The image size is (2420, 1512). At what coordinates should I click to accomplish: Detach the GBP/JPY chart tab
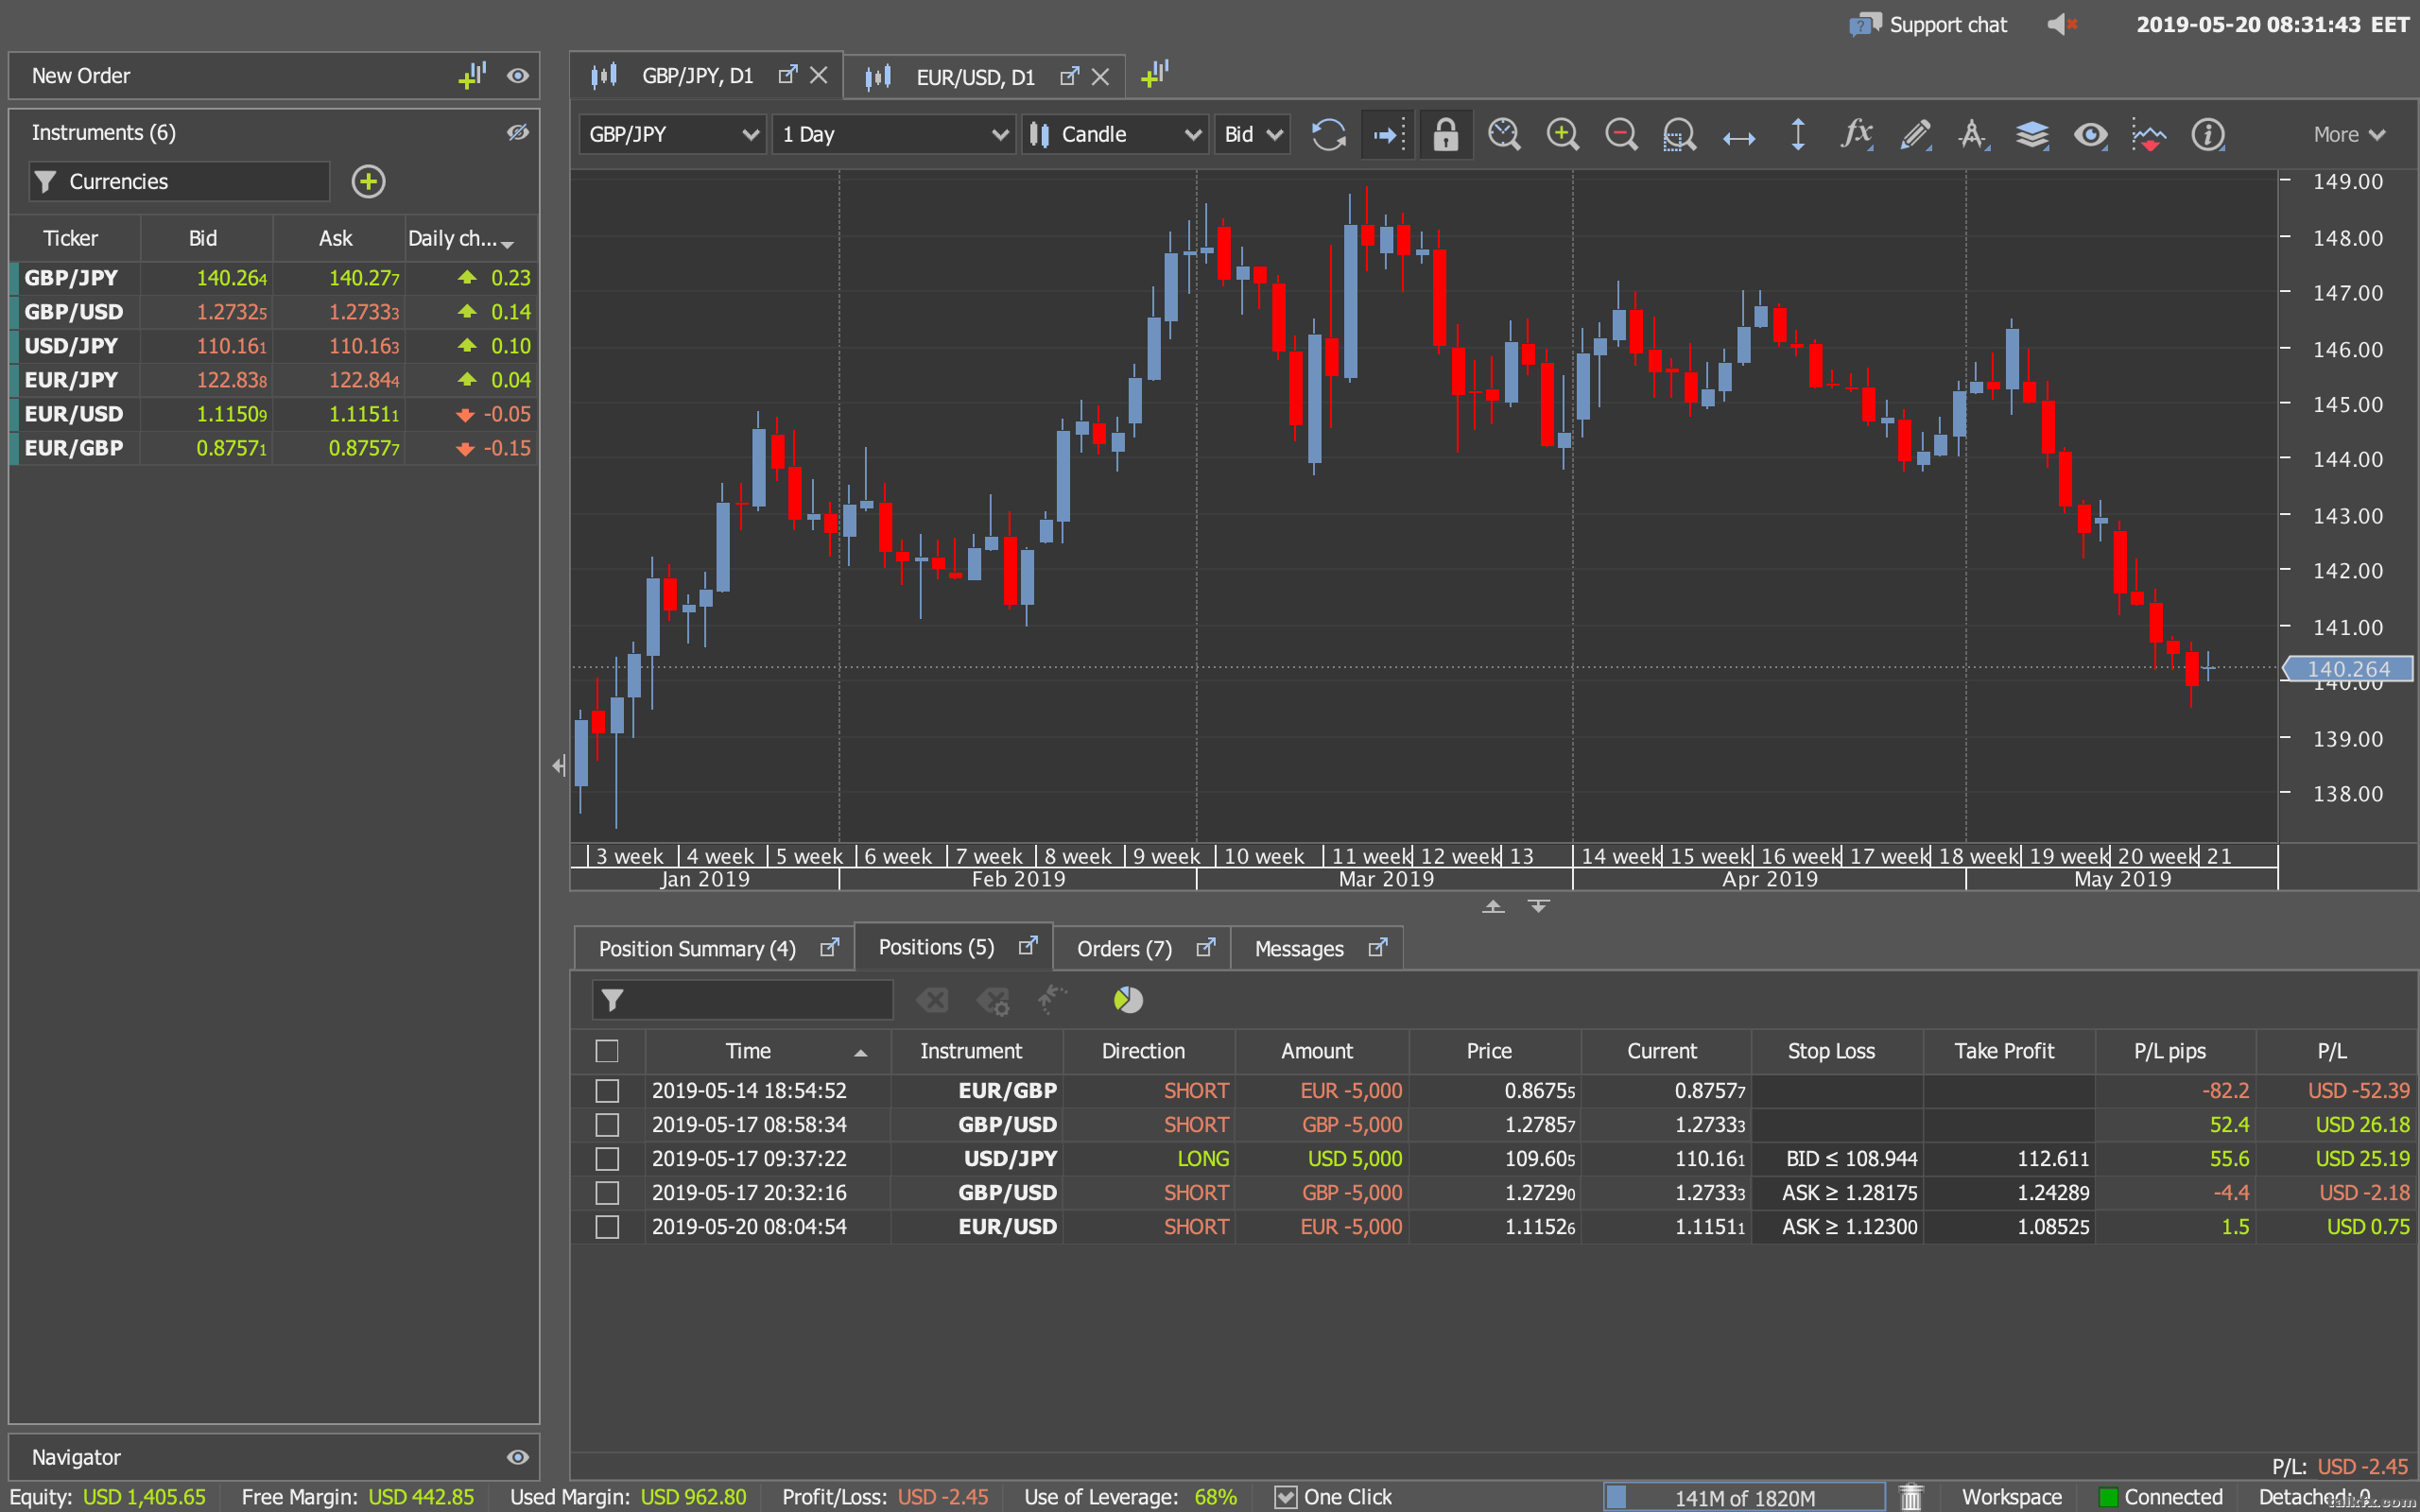(788, 74)
